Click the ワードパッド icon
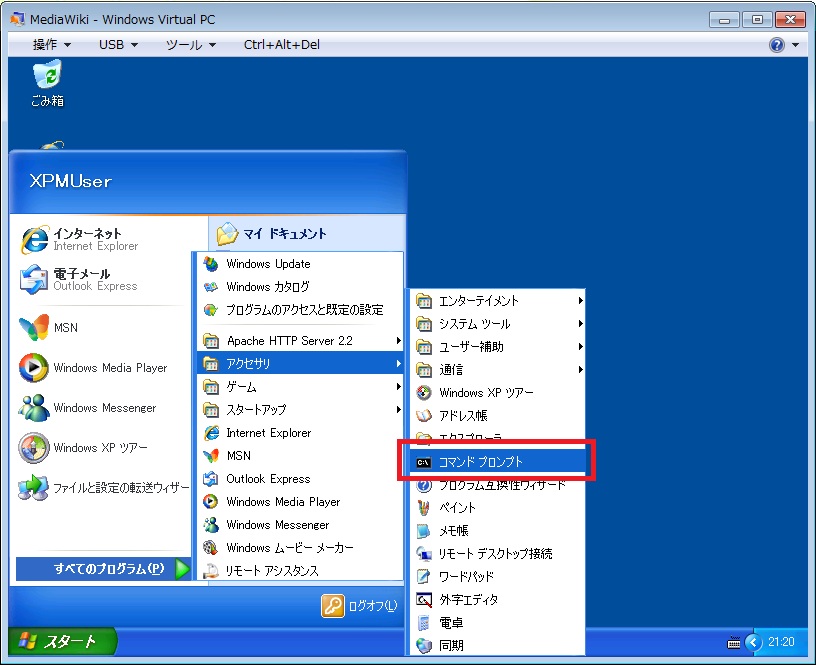Image resolution: width=816 pixels, height=665 pixels. [424, 577]
